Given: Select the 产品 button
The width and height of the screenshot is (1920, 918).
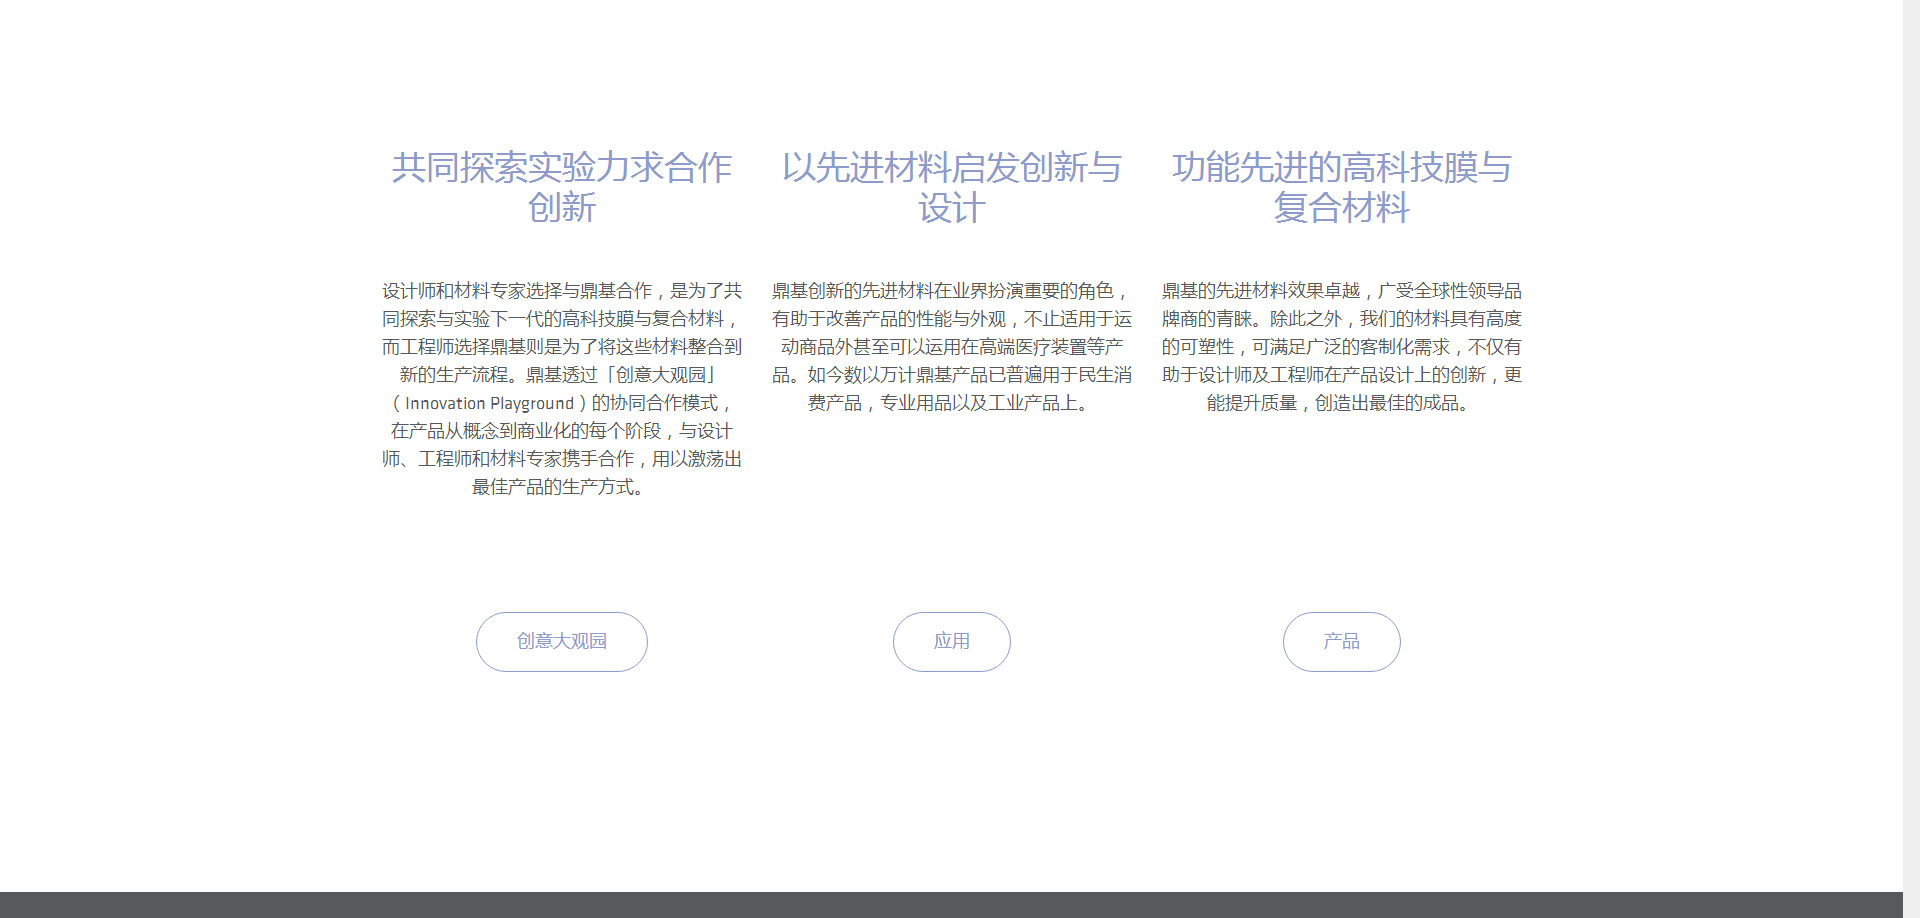Looking at the screenshot, I should pos(1341,642).
